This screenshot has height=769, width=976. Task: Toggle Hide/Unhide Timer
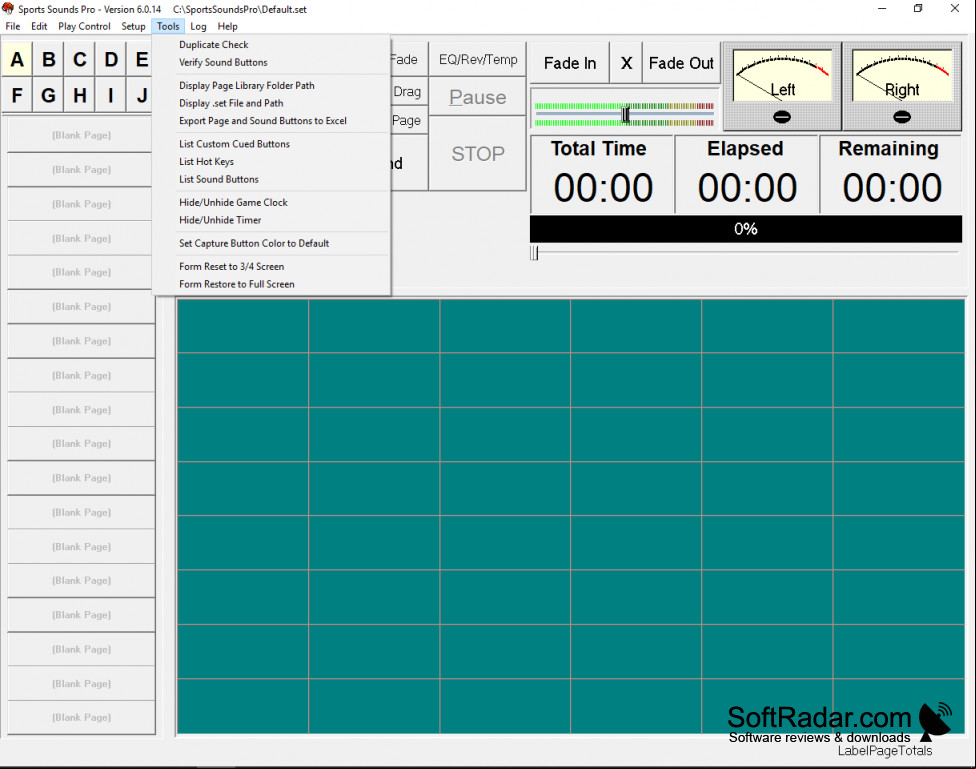click(271, 220)
